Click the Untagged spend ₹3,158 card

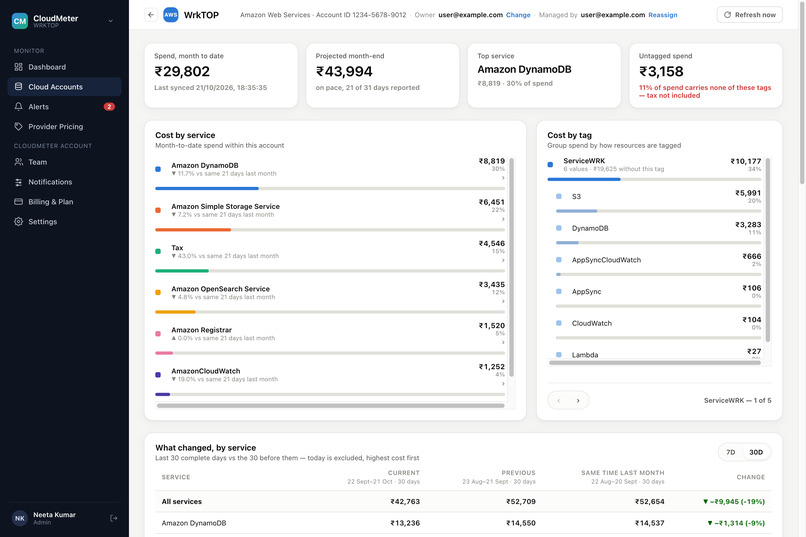coord(706,76)
